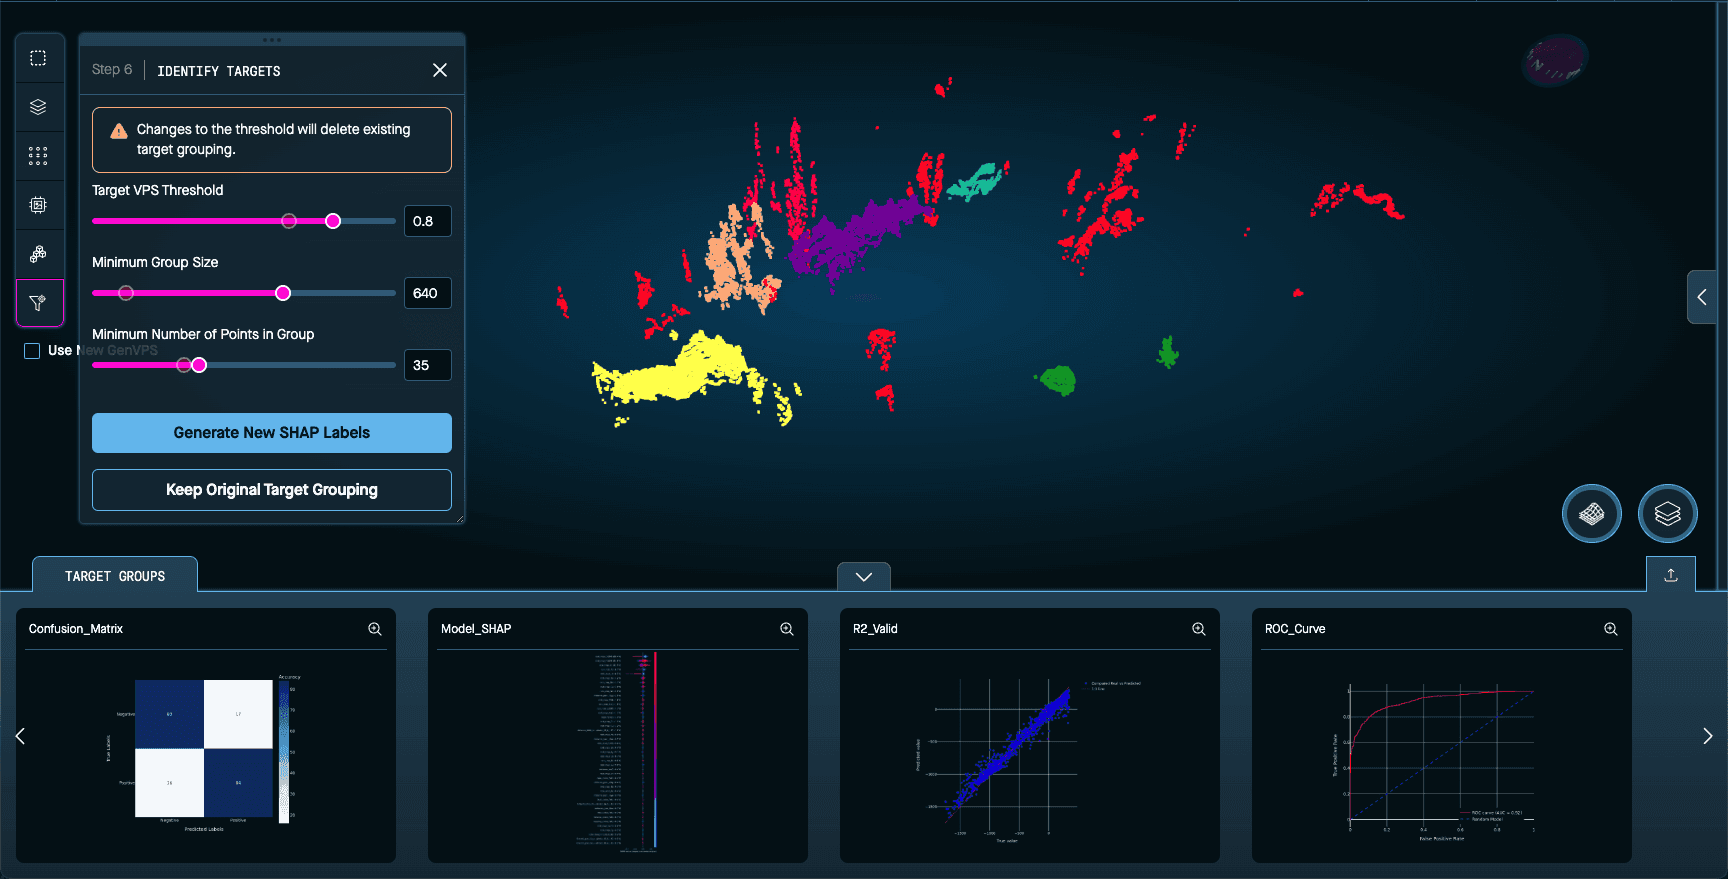Click the R2_Valid card title
1728x879 pixels.
pos(875,629)
